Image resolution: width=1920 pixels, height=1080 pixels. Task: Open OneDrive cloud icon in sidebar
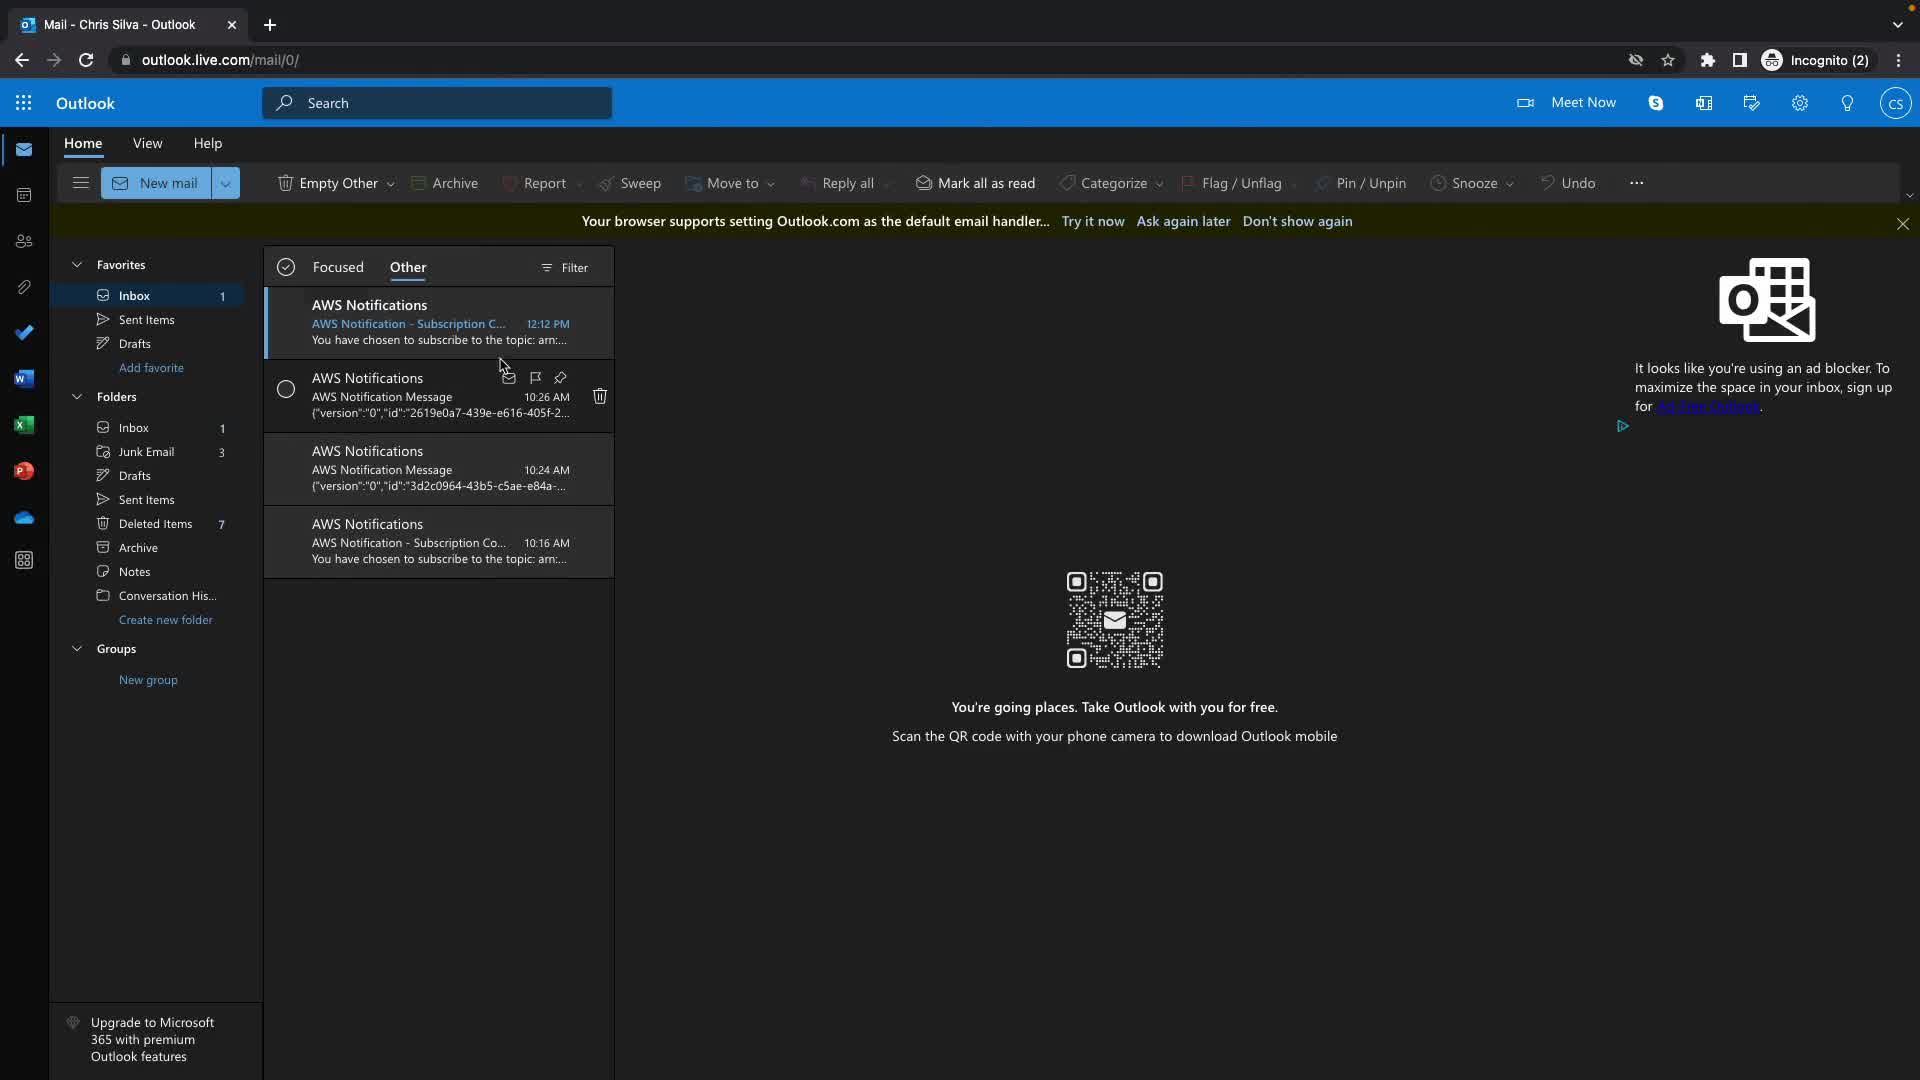pos(24,517)
